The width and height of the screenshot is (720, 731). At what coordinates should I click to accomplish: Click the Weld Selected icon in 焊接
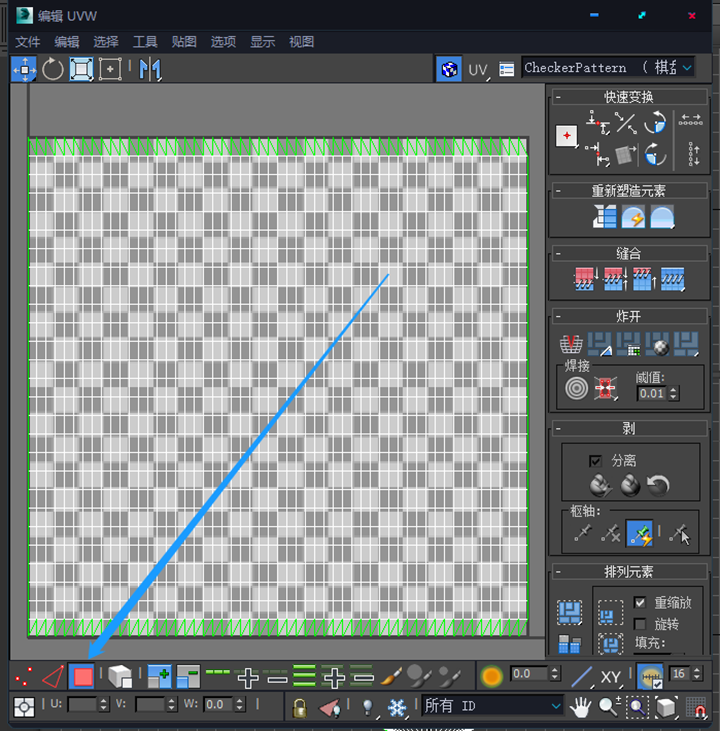[605, 388]
